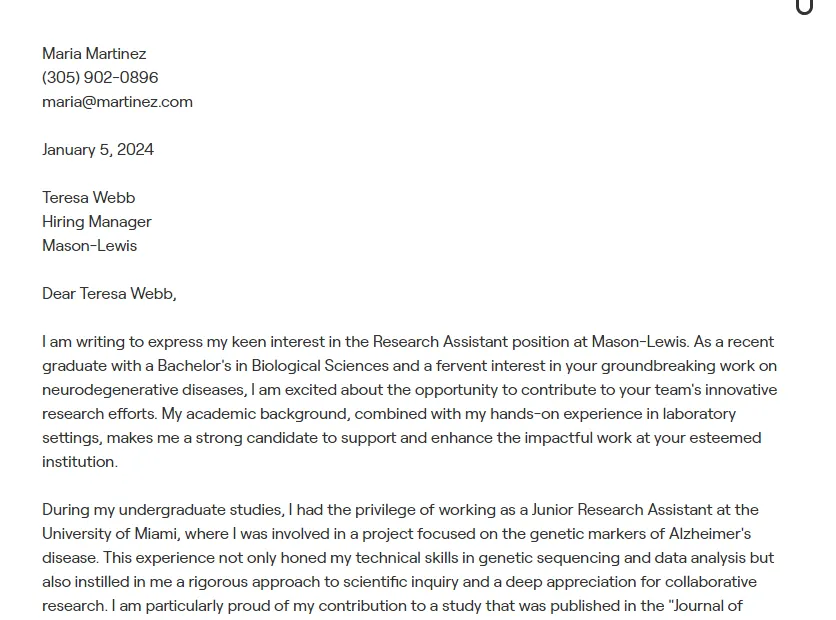Image resolution: width=836 pixels, height=620 pixels.
Task: Click the date line January 5, 2024
Action: click(x=98, y=150)
